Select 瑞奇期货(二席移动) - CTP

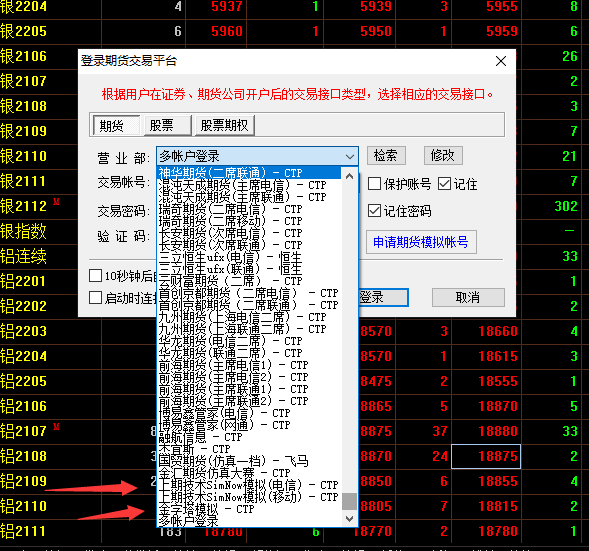pyautogui.click(x=249, y=221)
